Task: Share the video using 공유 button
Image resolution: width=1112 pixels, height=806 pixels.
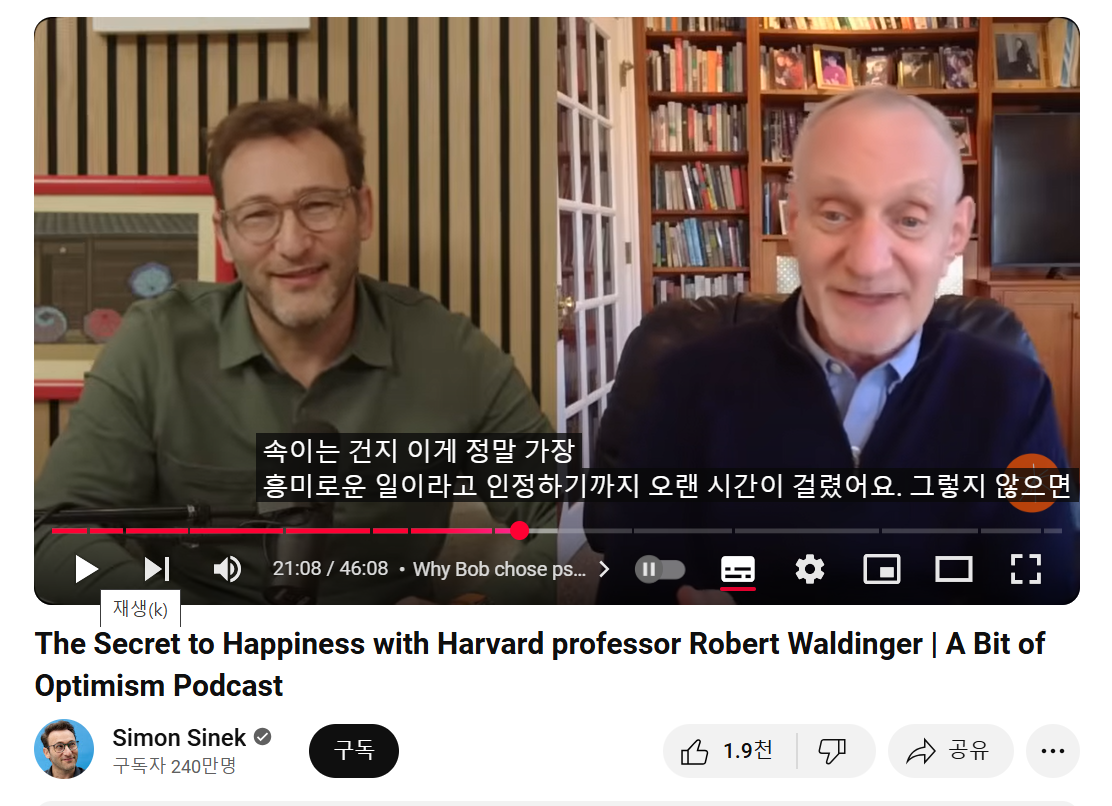Action: pyautogui.click(x=950, y=751)
